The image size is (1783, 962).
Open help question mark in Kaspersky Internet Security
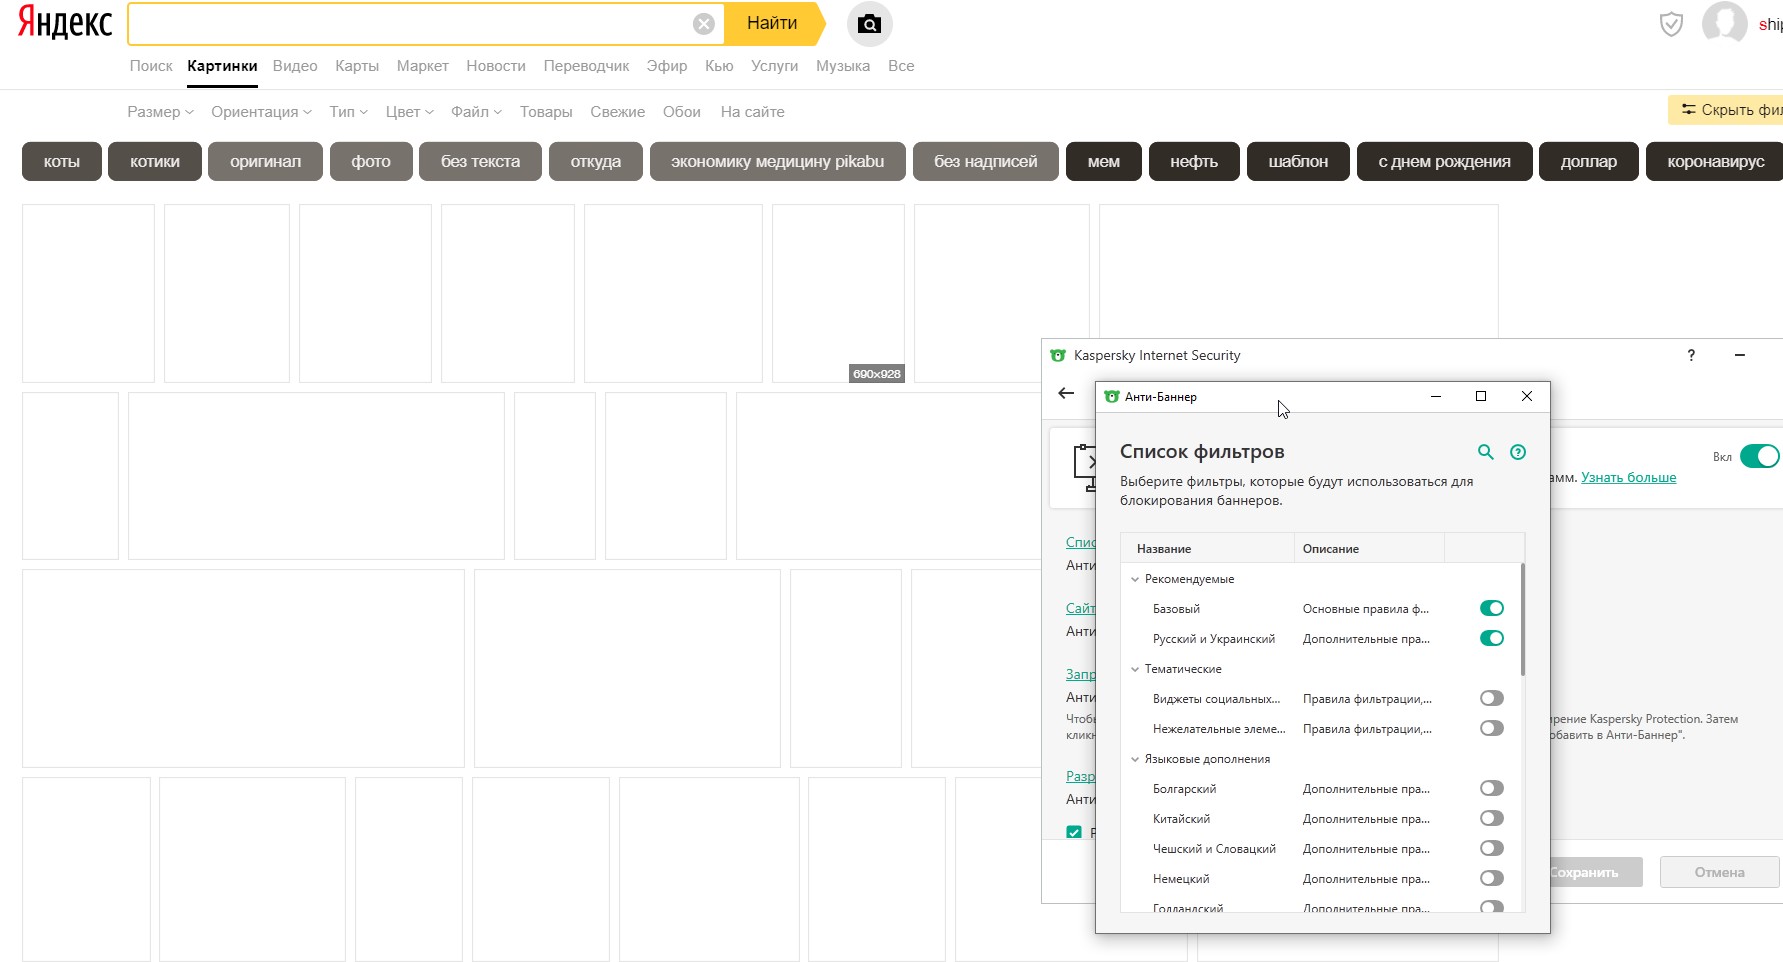pyautogui.click(x=1691, y=355)
